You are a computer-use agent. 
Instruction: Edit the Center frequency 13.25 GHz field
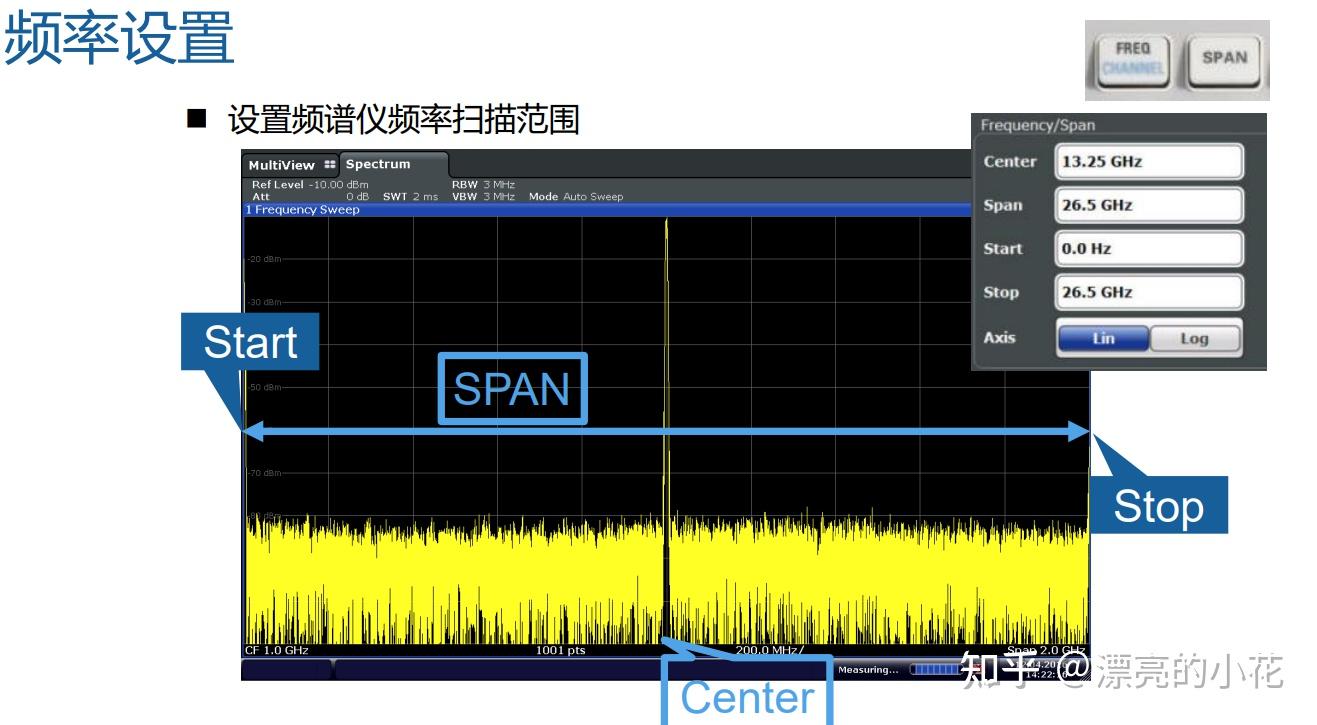[x=1148, y=161]
